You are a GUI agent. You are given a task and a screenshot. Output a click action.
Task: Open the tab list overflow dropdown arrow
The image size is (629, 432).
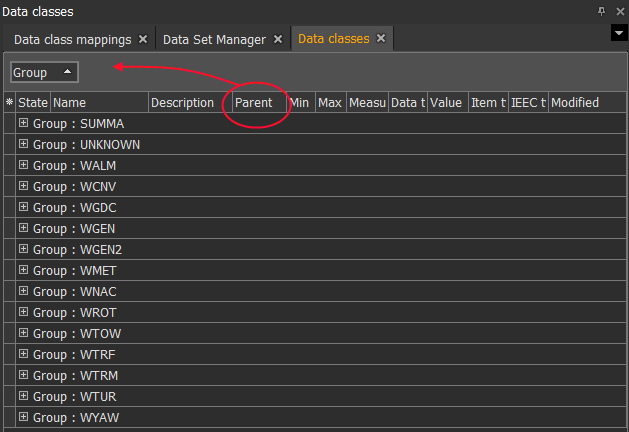click(x=617, y=34)
